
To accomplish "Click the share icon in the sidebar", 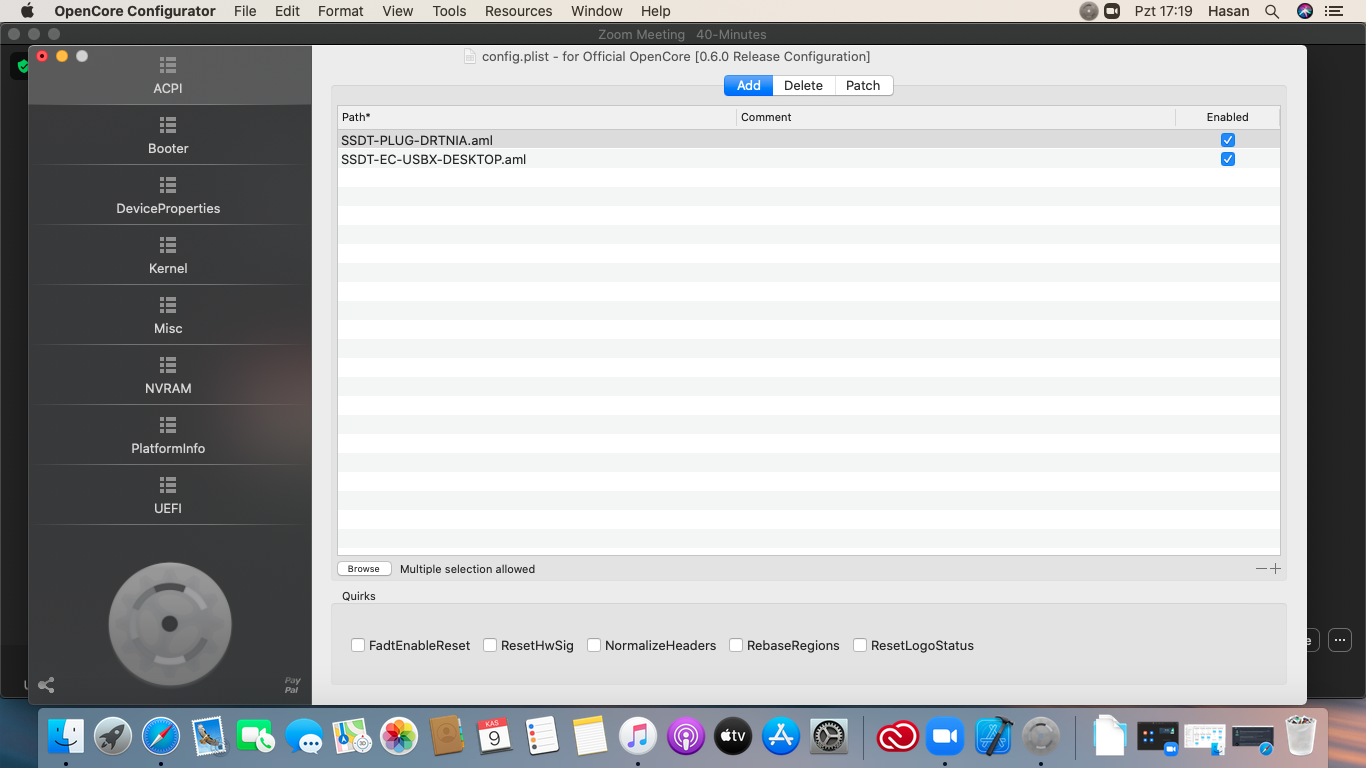I will point(46,685).
